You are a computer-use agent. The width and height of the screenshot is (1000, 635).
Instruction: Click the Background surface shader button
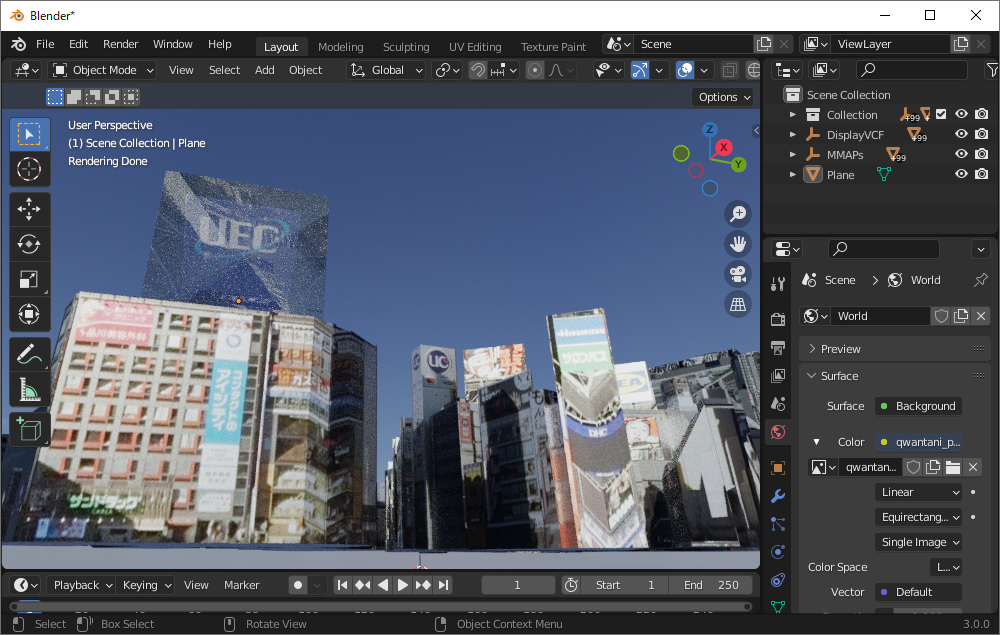[x=918, y=406]
